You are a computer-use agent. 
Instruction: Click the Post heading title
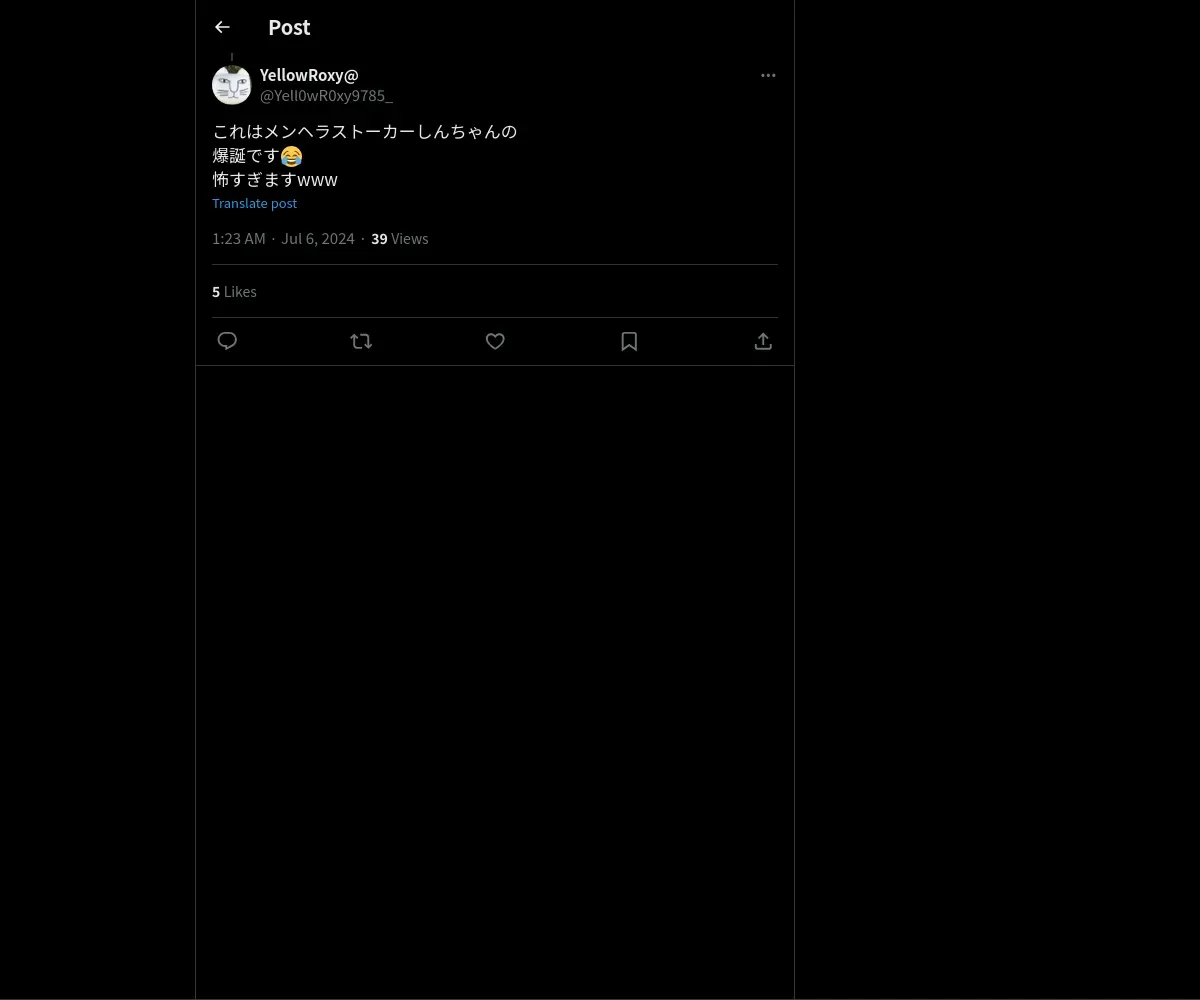289,27
